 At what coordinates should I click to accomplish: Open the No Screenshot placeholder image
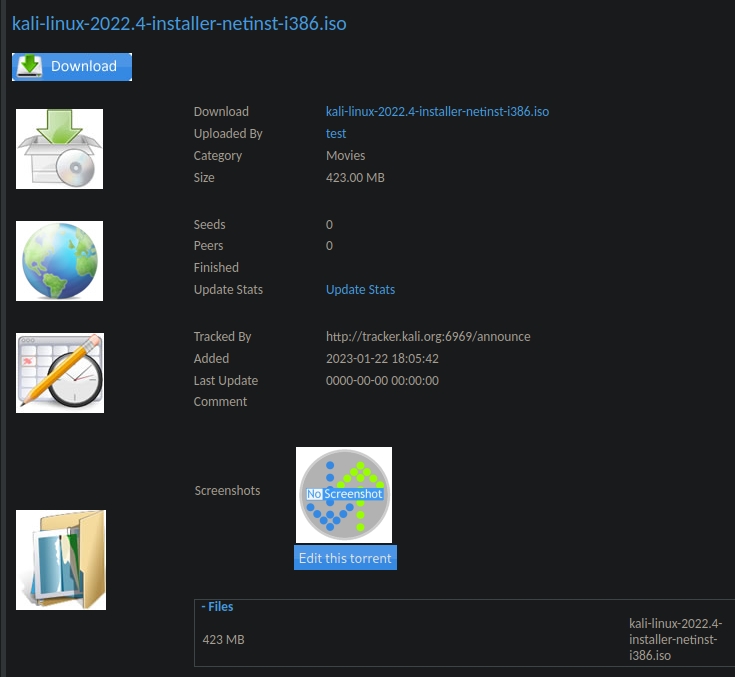point(344,494)
